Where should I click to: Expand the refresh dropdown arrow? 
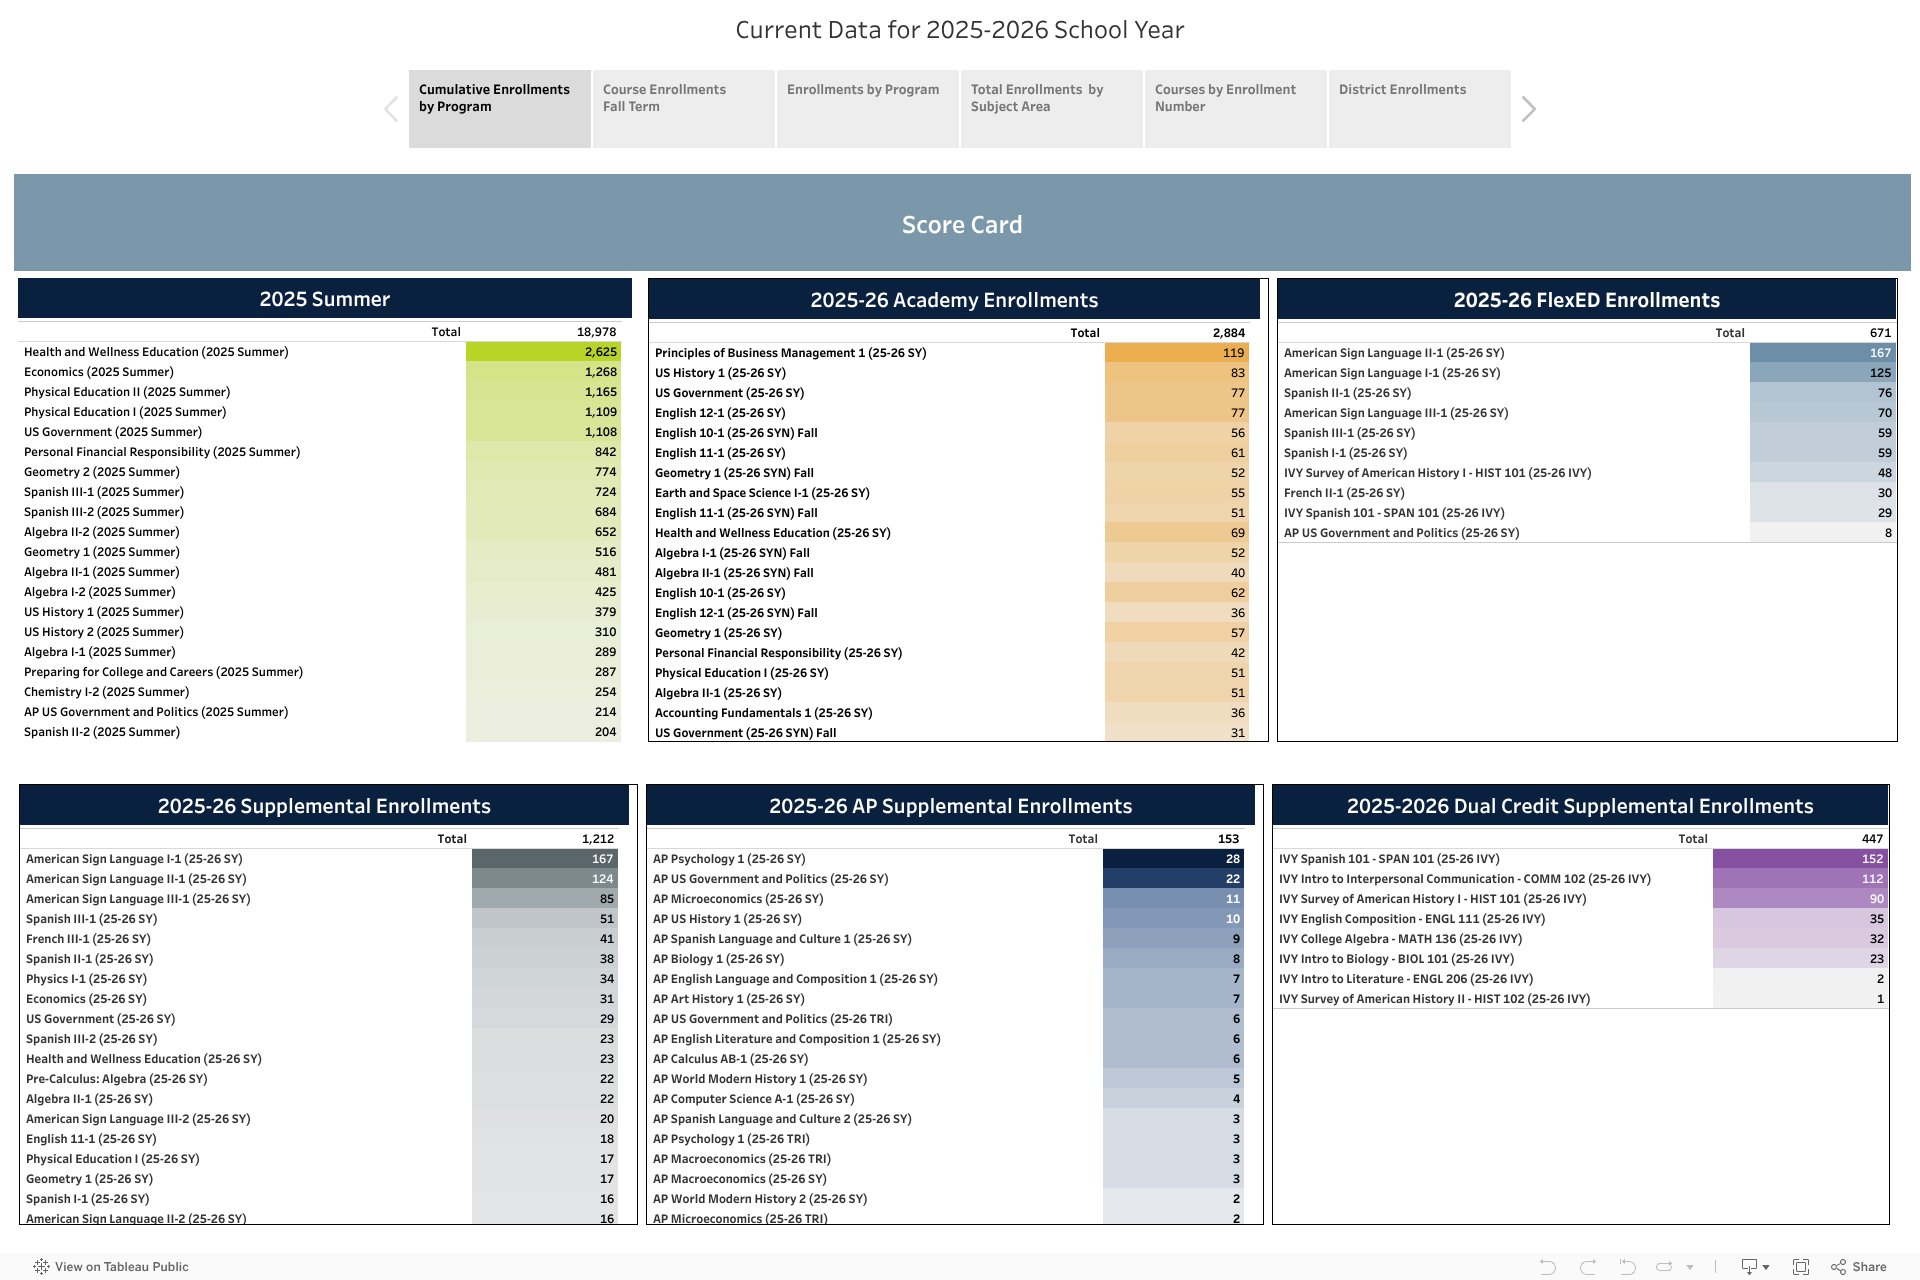1690,1267
